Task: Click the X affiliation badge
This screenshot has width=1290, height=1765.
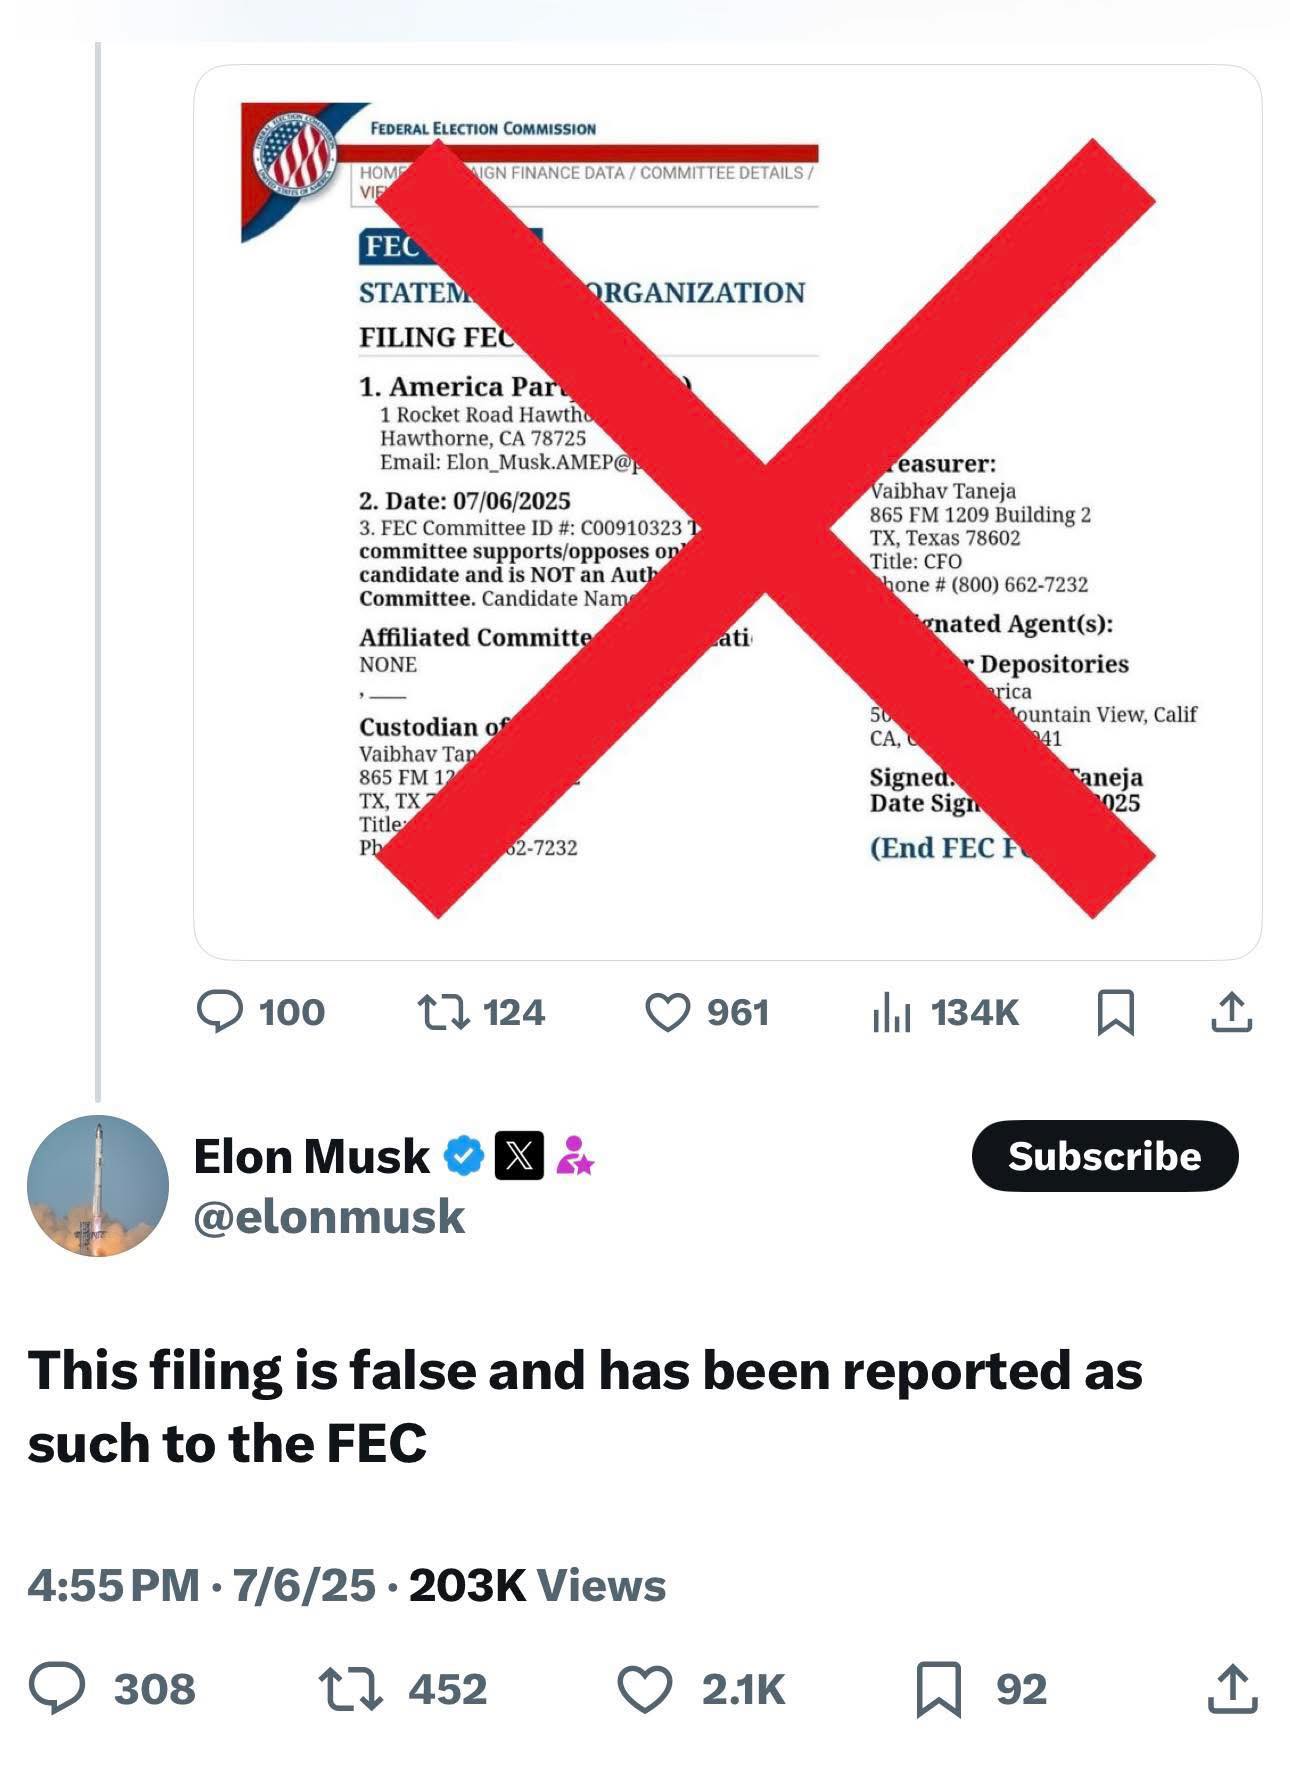Action: coord(519,1156)
